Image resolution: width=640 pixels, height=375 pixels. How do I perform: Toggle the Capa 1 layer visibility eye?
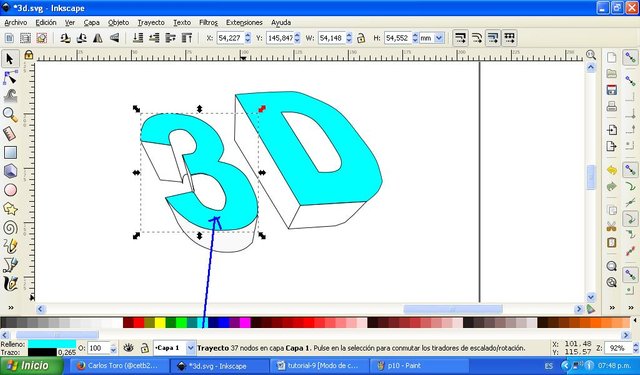(x=128, y=348)
